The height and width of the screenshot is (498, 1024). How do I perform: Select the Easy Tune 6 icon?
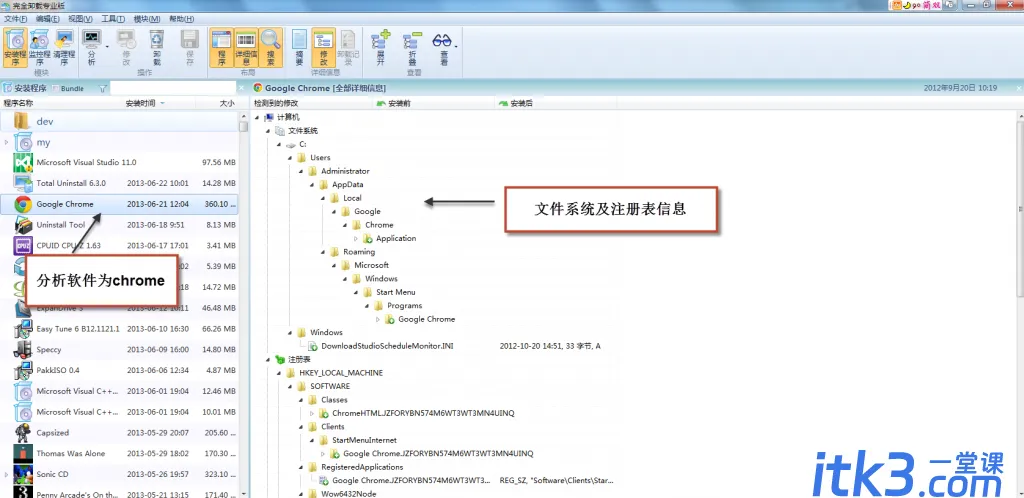click(x=23, y=328)
